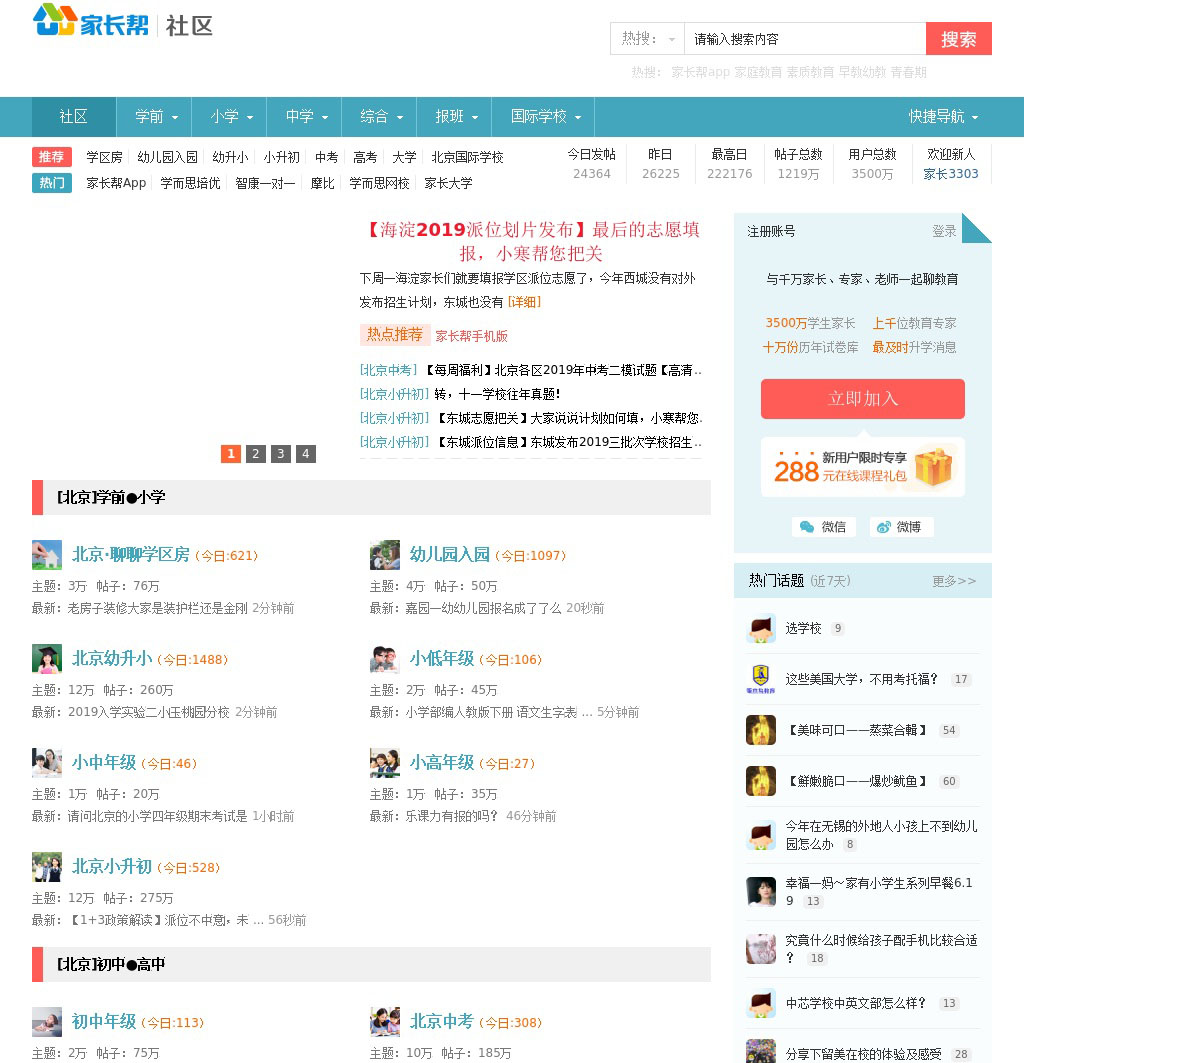Open 学而思培优 hot link
Screen dimensions: 1200x1063
coord(190,183)
